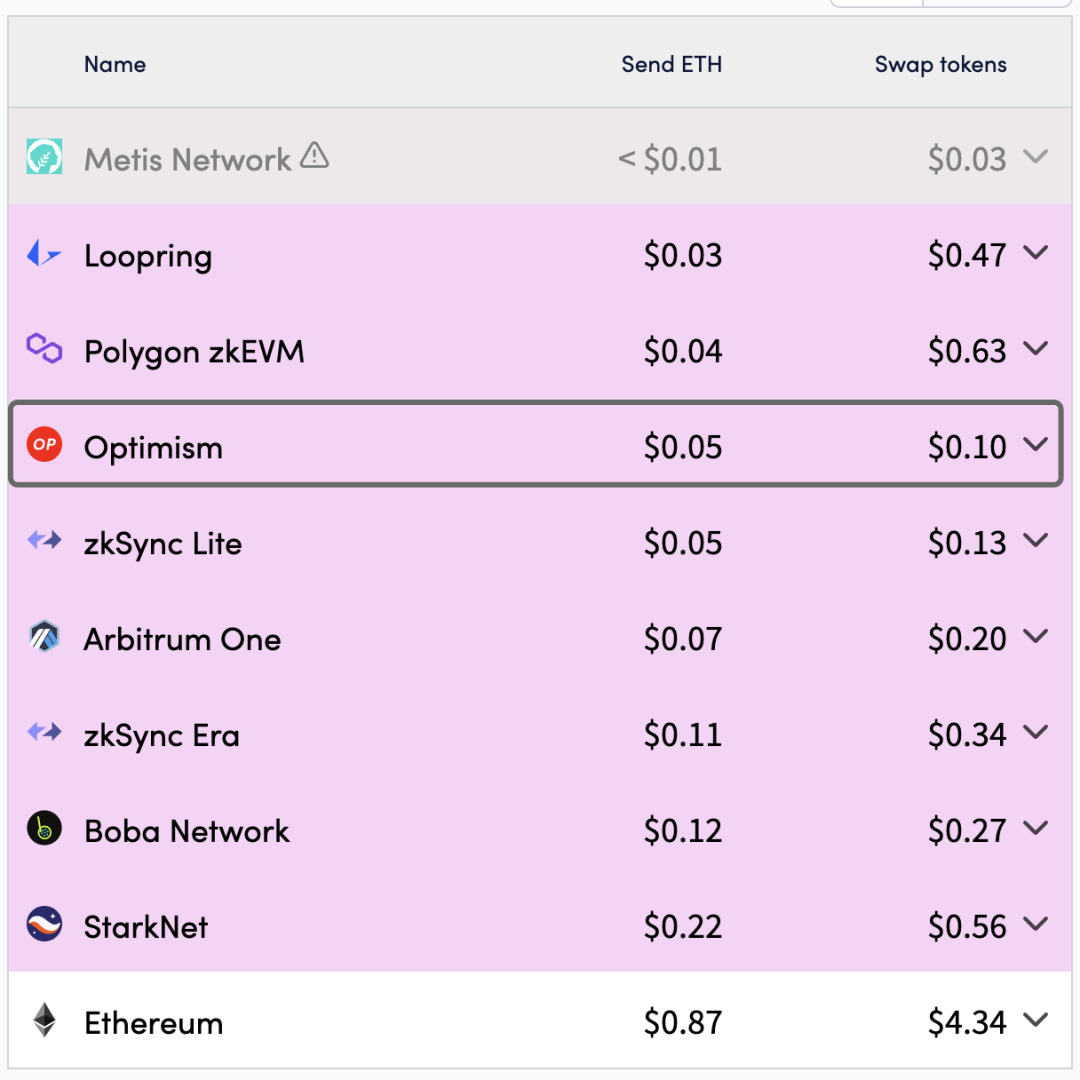Expand the Ethereum row chevron
Image resolution: width=1080 pixels, height=1080 pixels.
pyautogui.click(x=1036, y=1021)
